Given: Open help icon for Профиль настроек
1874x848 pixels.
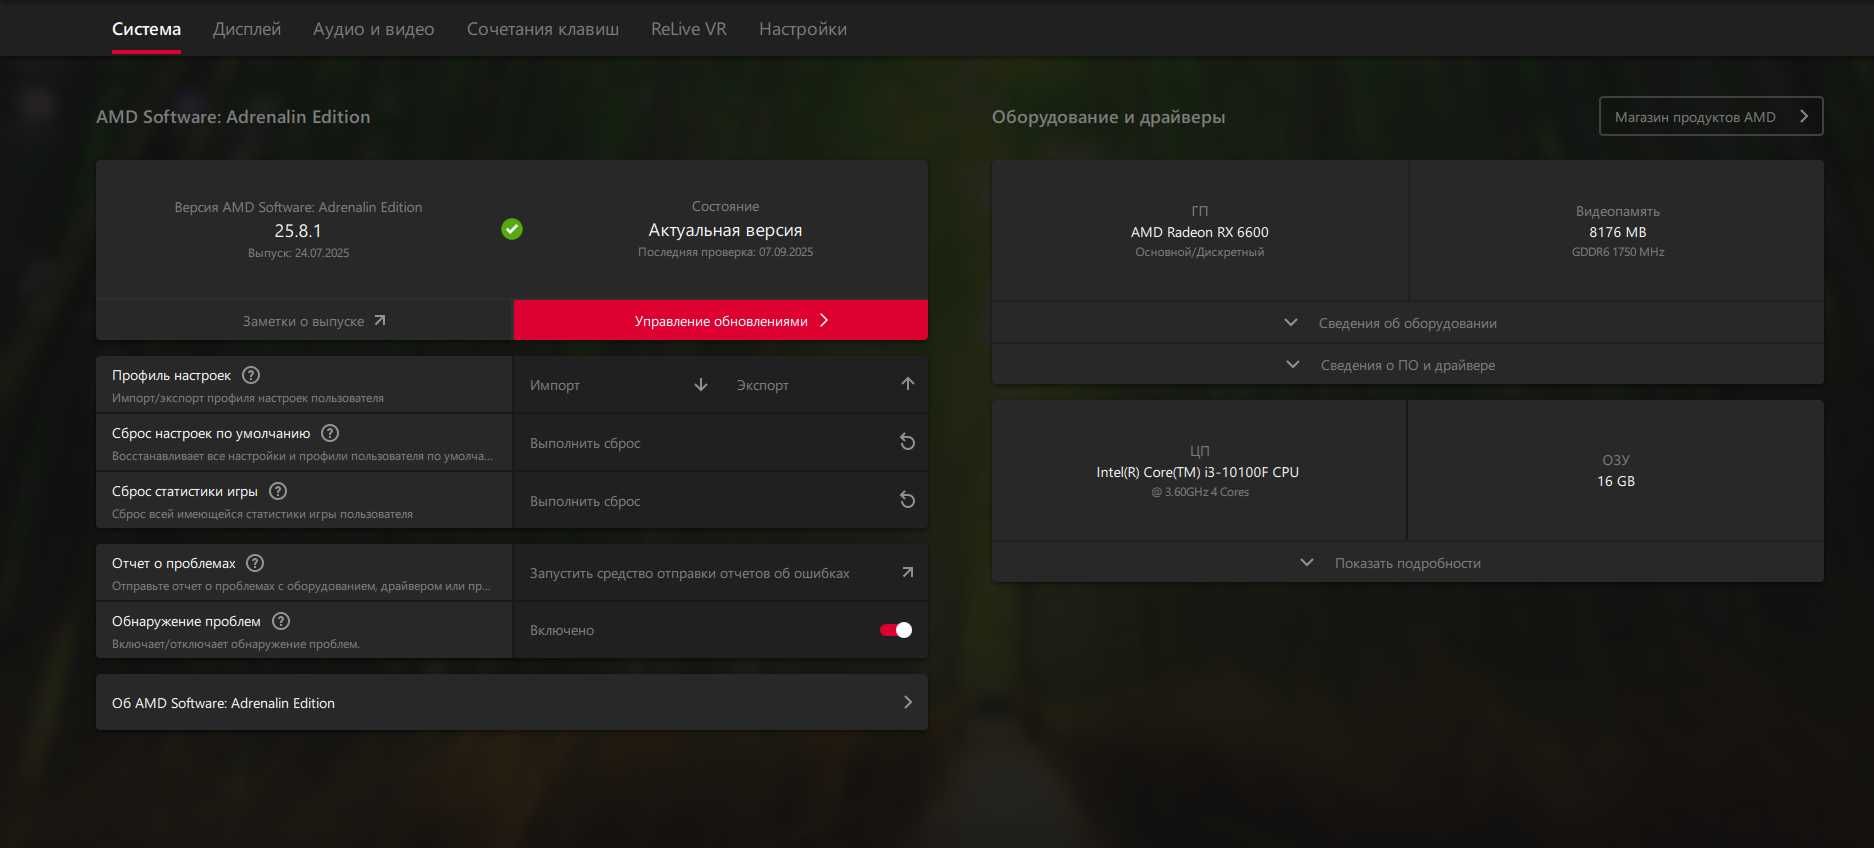Looking at the screenshot, I should [x=251, y=375].
